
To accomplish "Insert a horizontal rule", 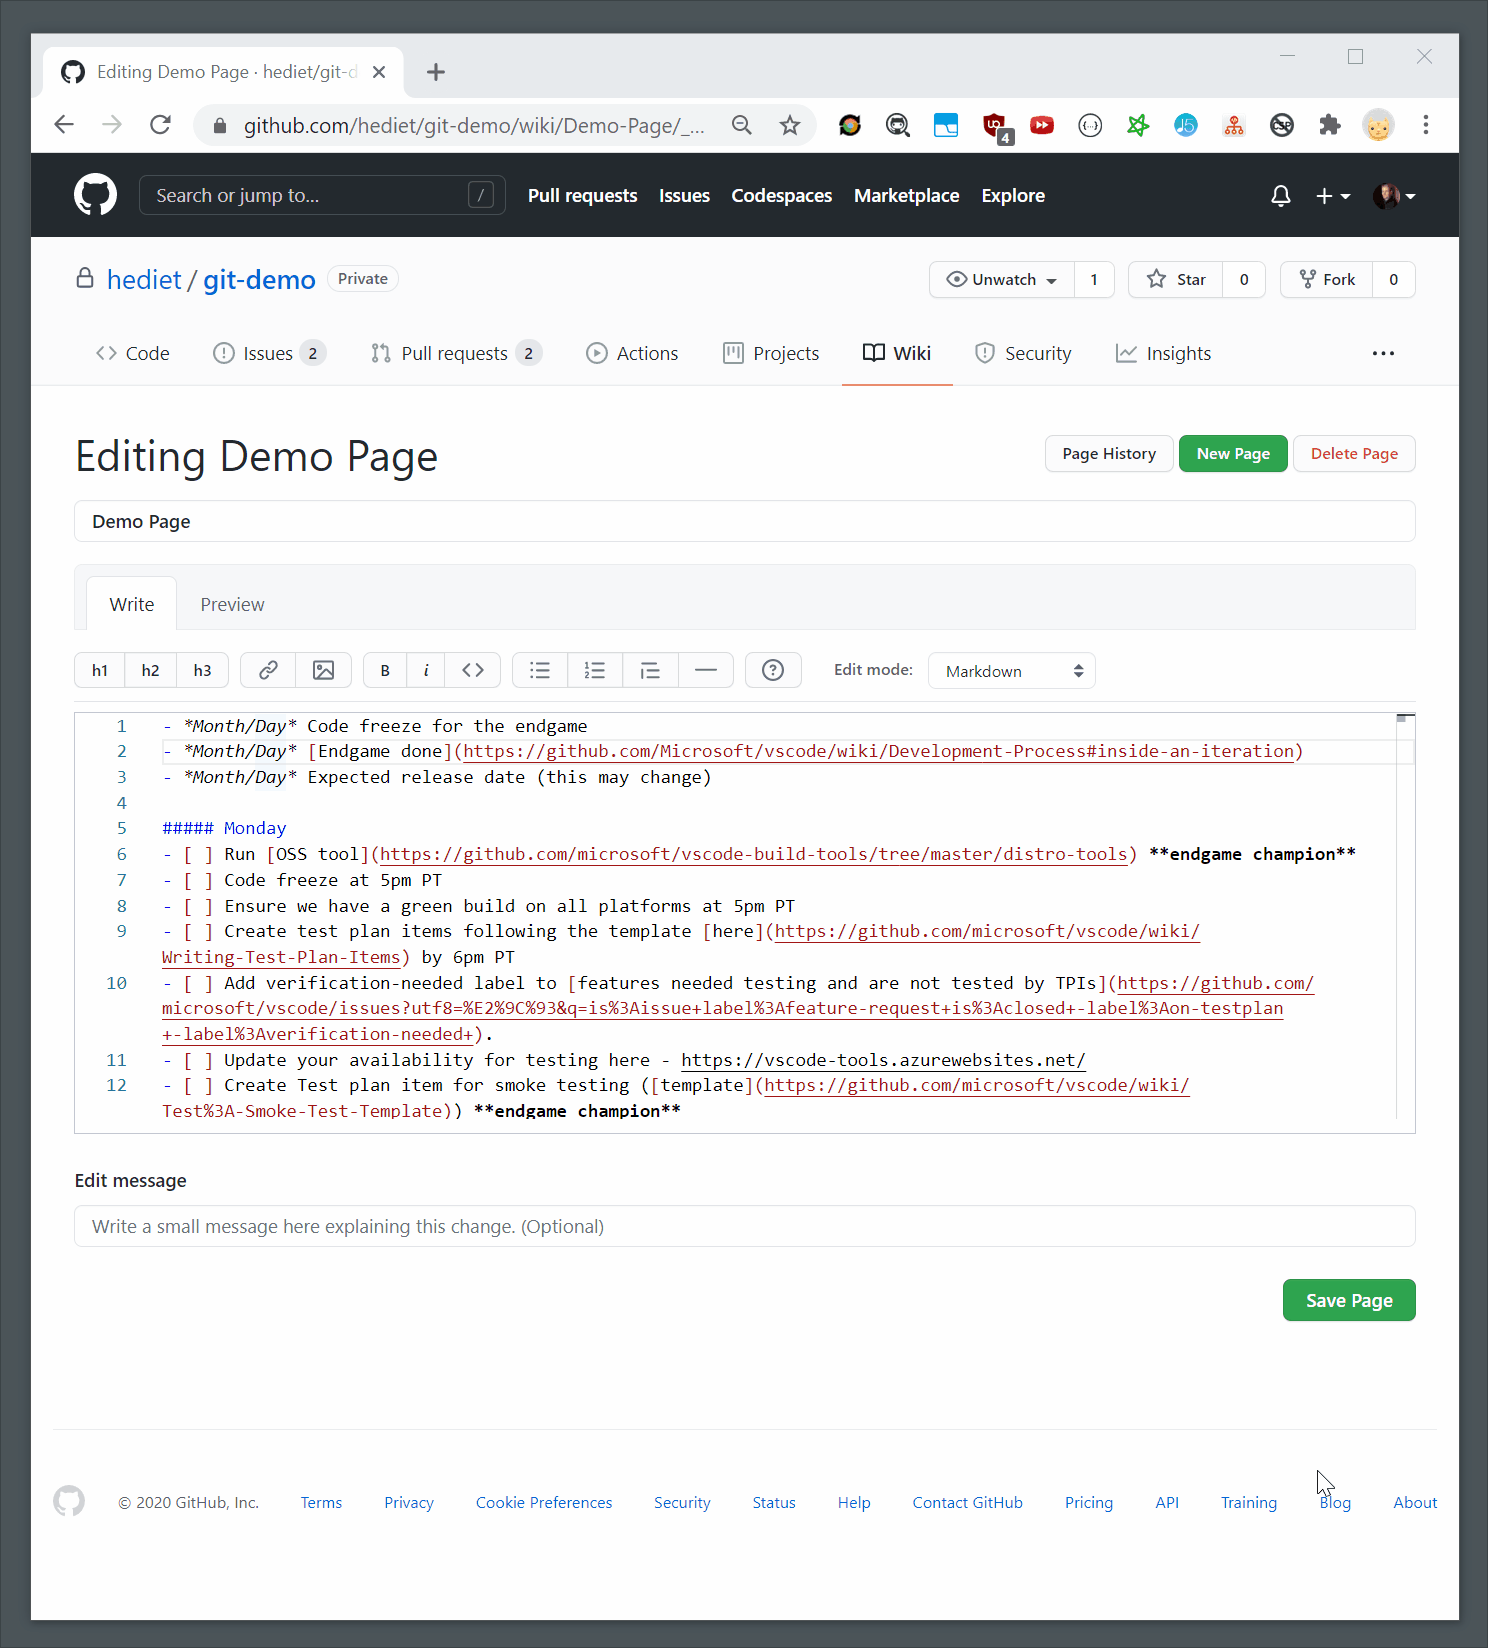I will pyautogui.click(x=706, y=670).
